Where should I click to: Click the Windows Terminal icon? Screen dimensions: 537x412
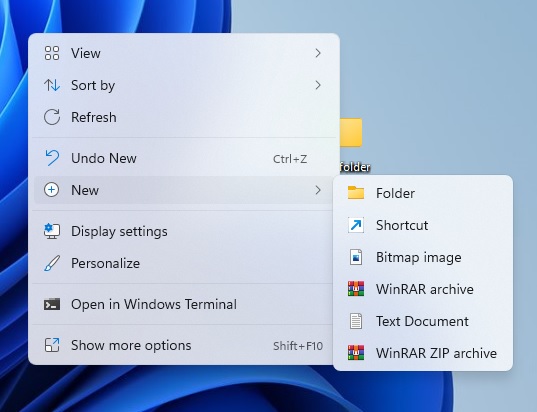pos(52,304)
